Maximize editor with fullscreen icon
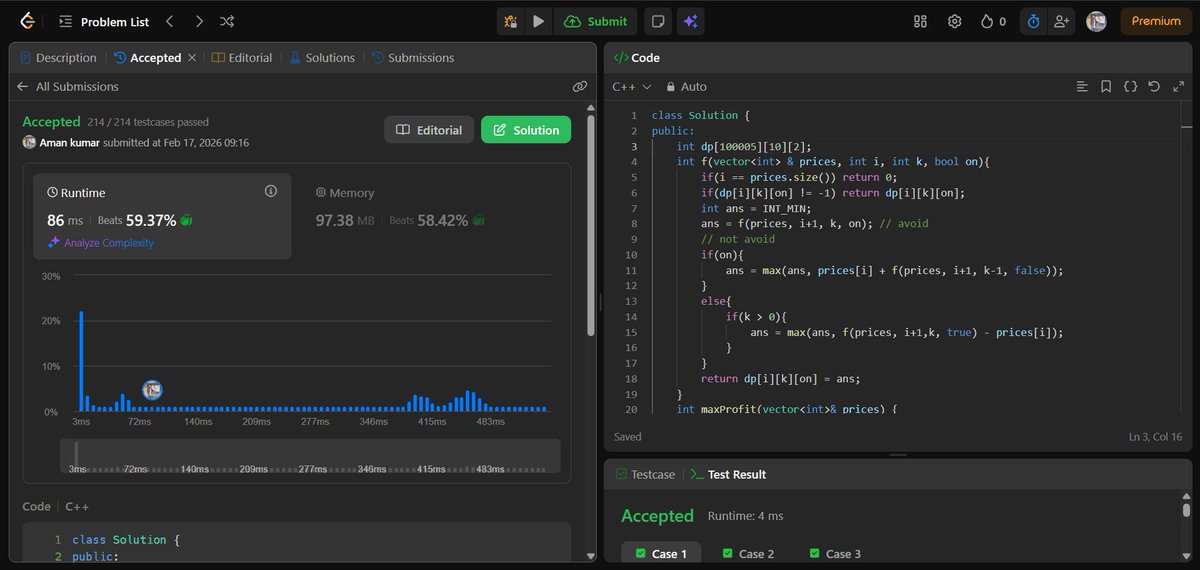 click(x=1178, y=87)
